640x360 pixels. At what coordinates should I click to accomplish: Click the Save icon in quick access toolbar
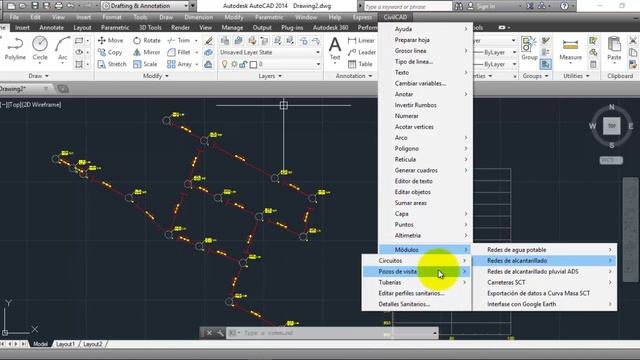pyautogui.click(x=35, y=6)
